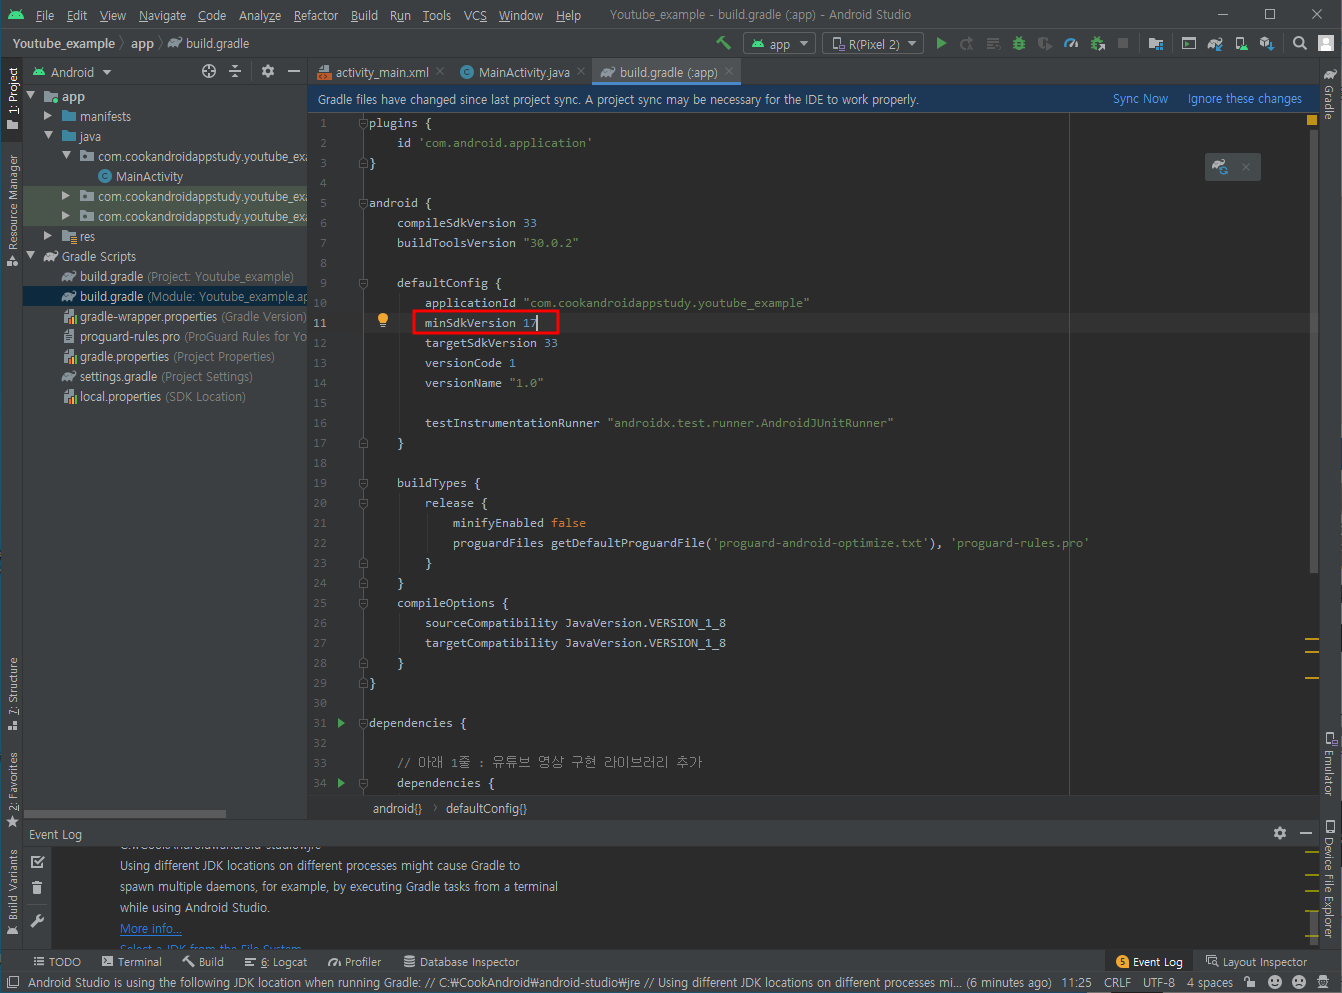
Task: Fold the plugins block at line 1
Action: (x=363, y=123)
